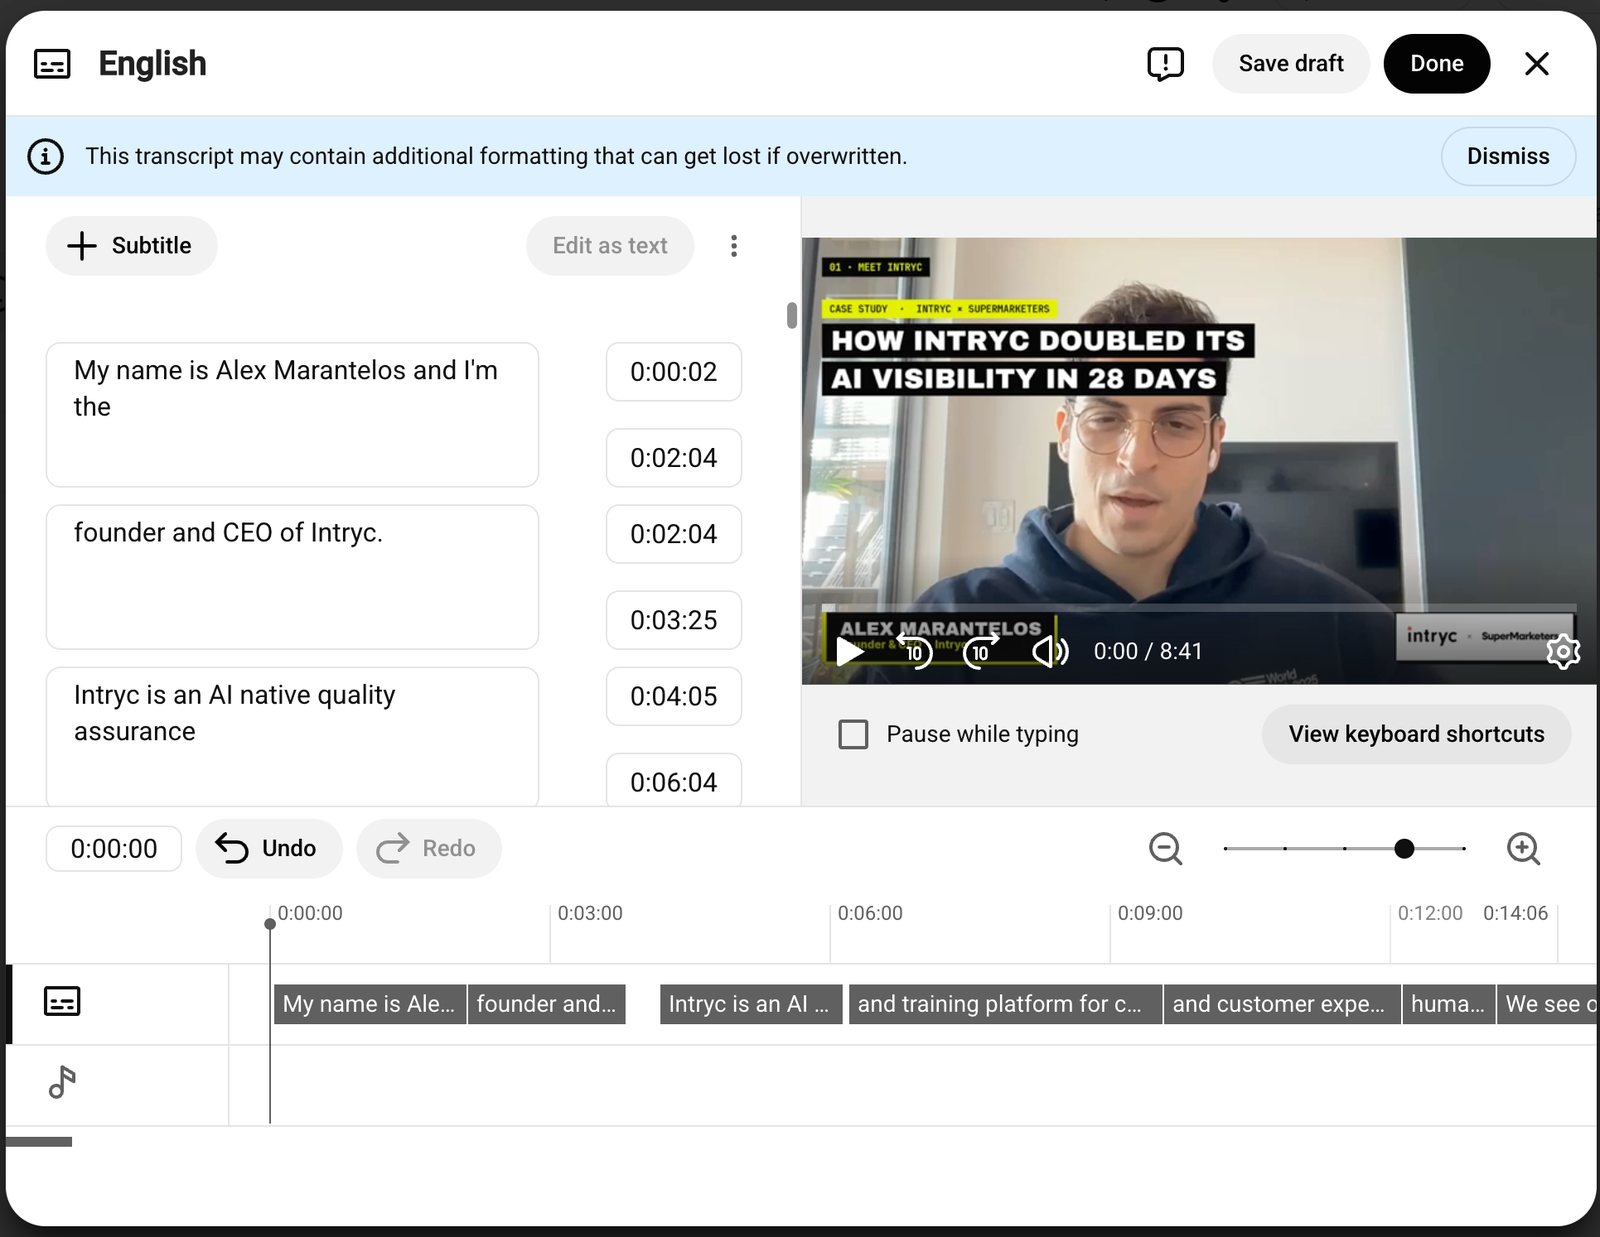Select the audio track music note icon
1600x1237 pixels.
pos(62,1082)
